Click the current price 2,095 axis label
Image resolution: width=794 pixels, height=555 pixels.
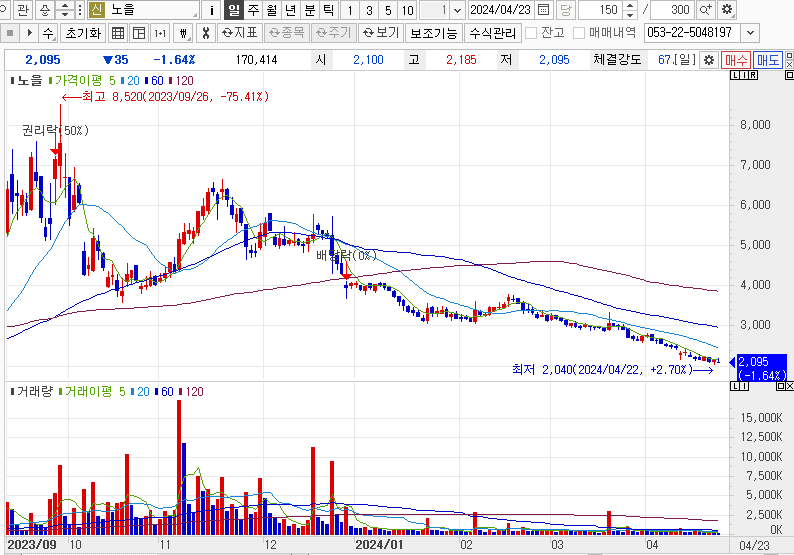tap(762, 368)
